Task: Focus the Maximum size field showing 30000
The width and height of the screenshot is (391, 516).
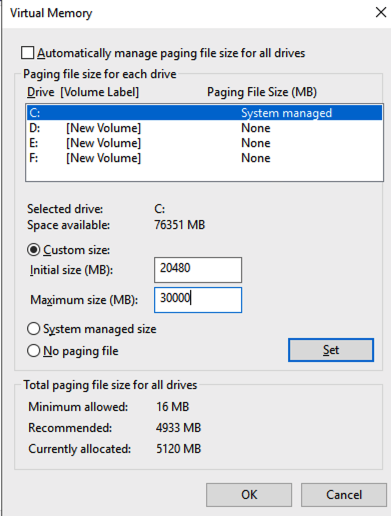Action: [198, 300]
